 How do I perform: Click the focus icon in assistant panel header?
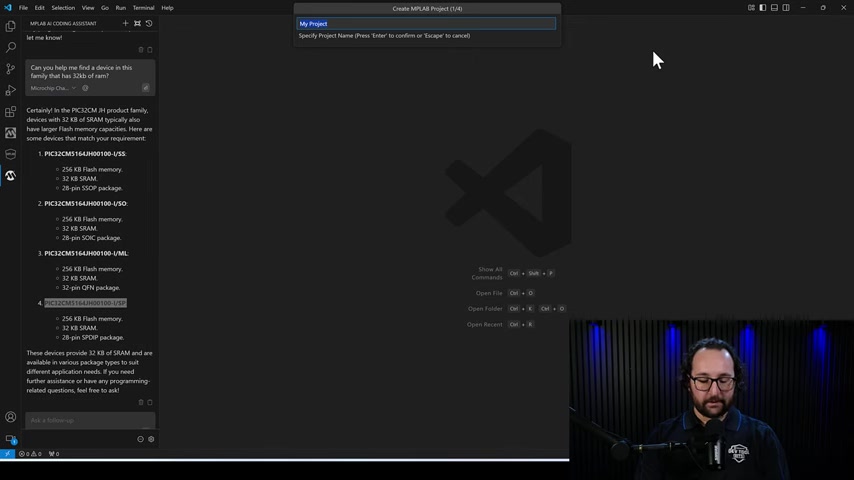pos(137,23)
